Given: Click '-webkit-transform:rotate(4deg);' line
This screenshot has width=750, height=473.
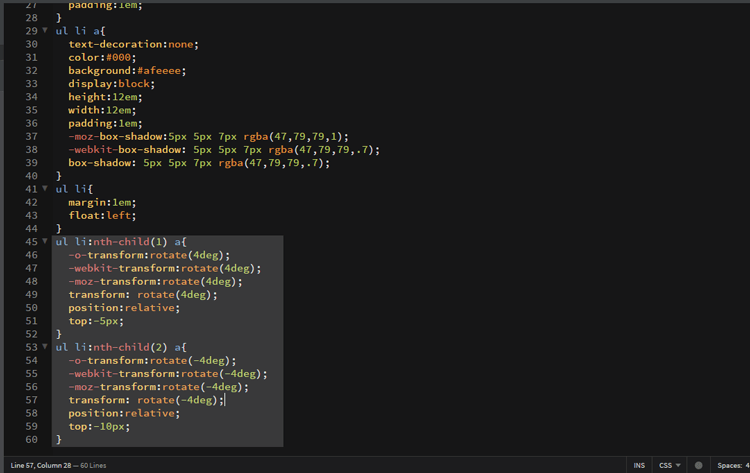Looking at the screenshot, I should click(165, 268).
